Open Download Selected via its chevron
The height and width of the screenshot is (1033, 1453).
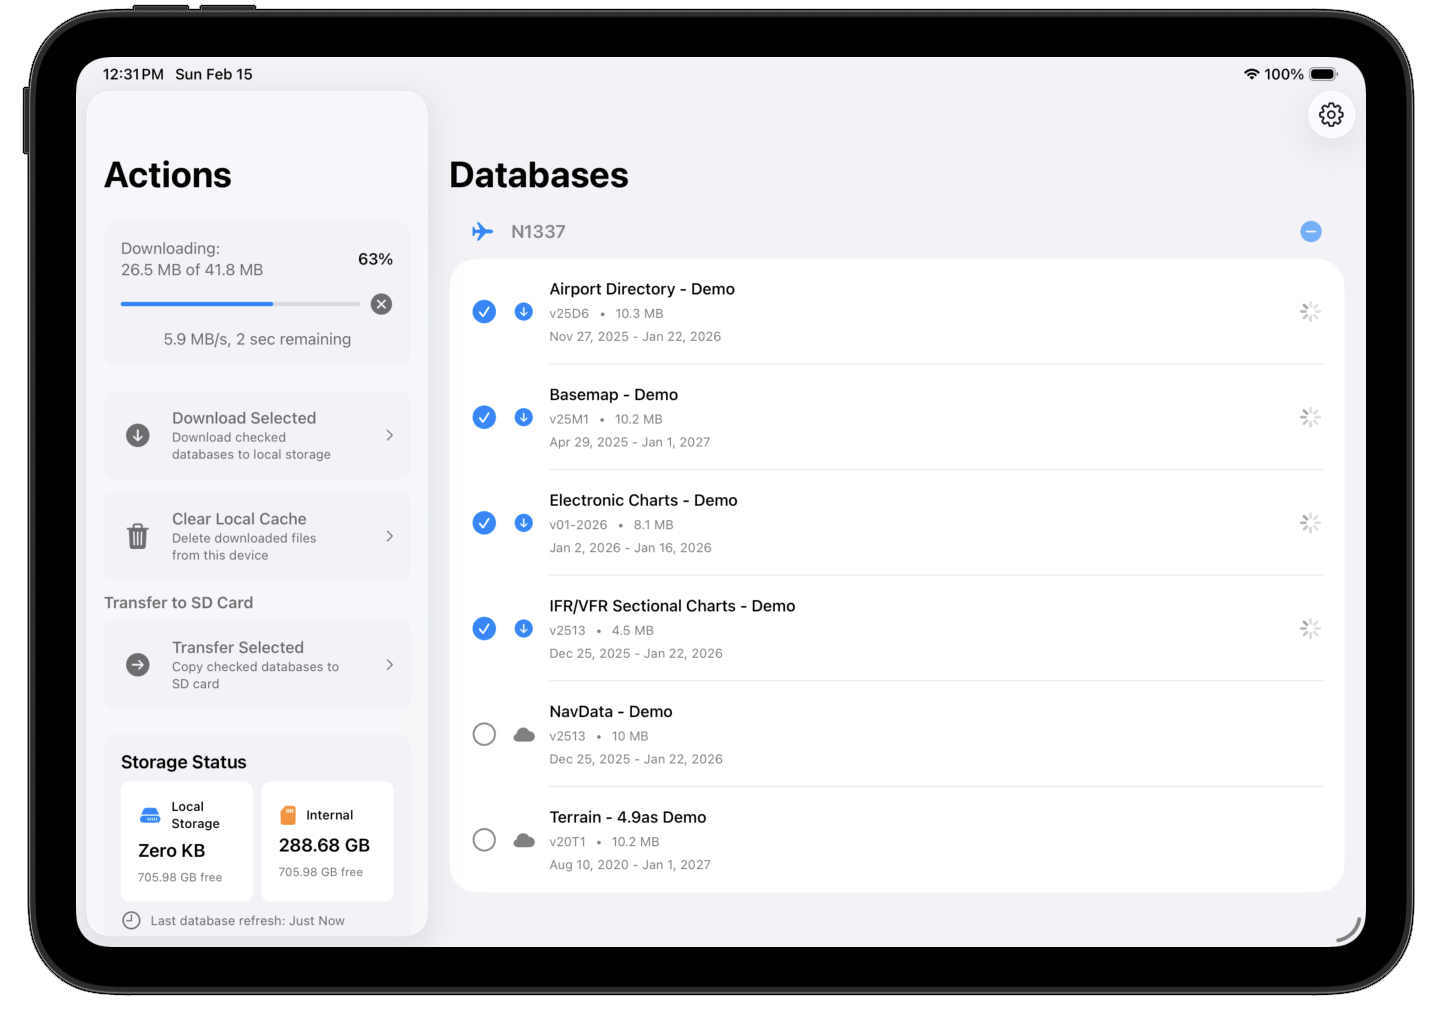pyautogui.click(x=390, y=435)
